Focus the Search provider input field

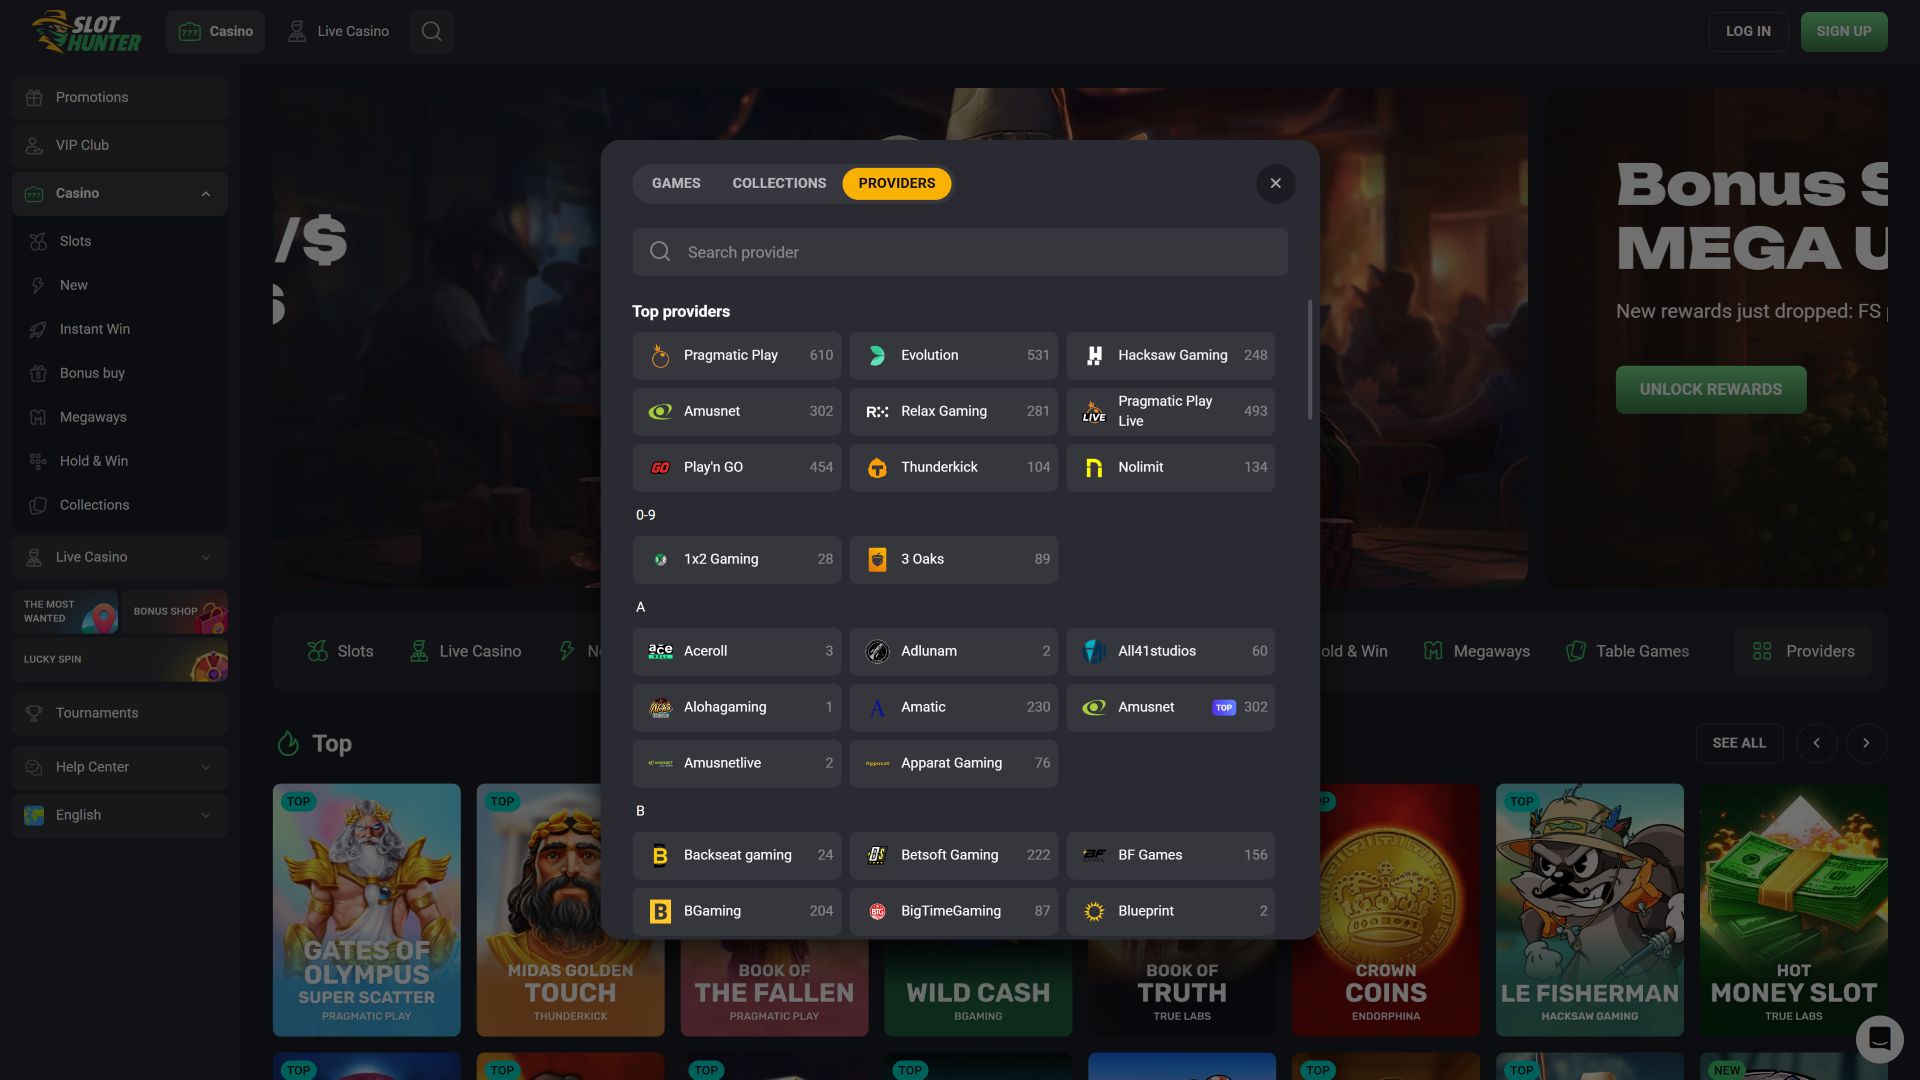tap(960, 252)
